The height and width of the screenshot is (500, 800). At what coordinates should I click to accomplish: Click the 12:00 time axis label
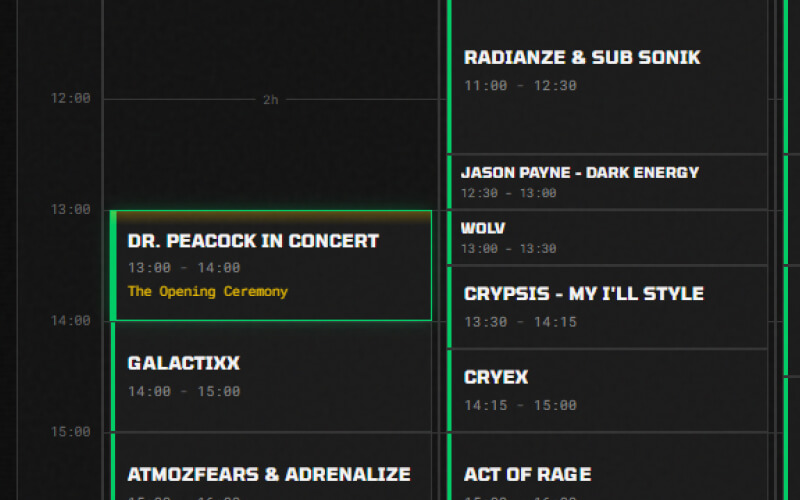pos(70,98)
